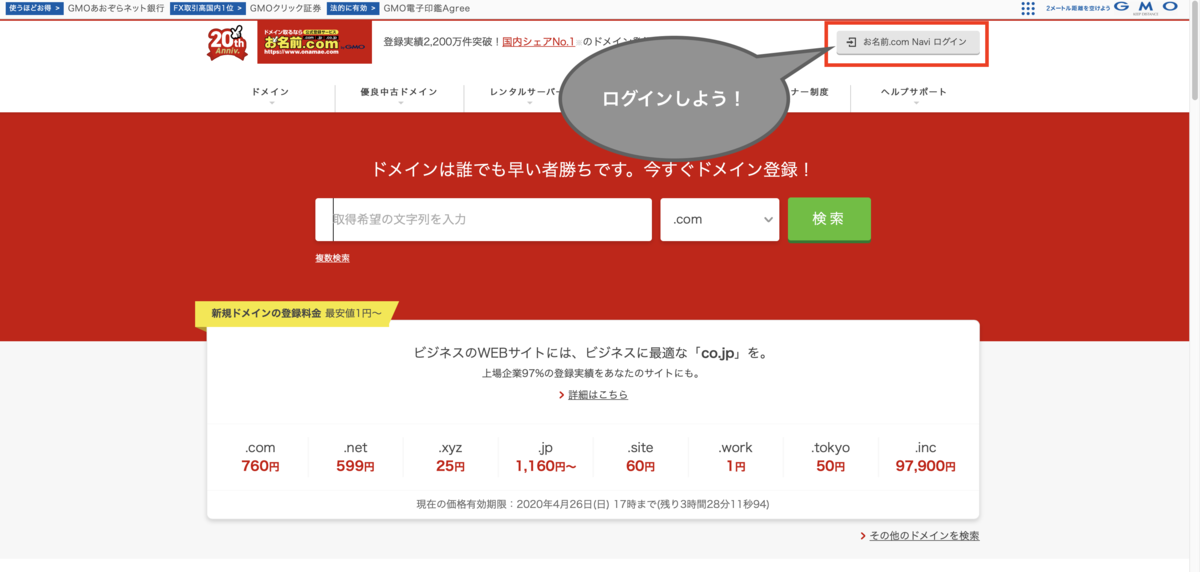The height and width of the screenshot is (572, 1200).
Task: Open the .com domain extension dropdown
Action: [720, 219]
